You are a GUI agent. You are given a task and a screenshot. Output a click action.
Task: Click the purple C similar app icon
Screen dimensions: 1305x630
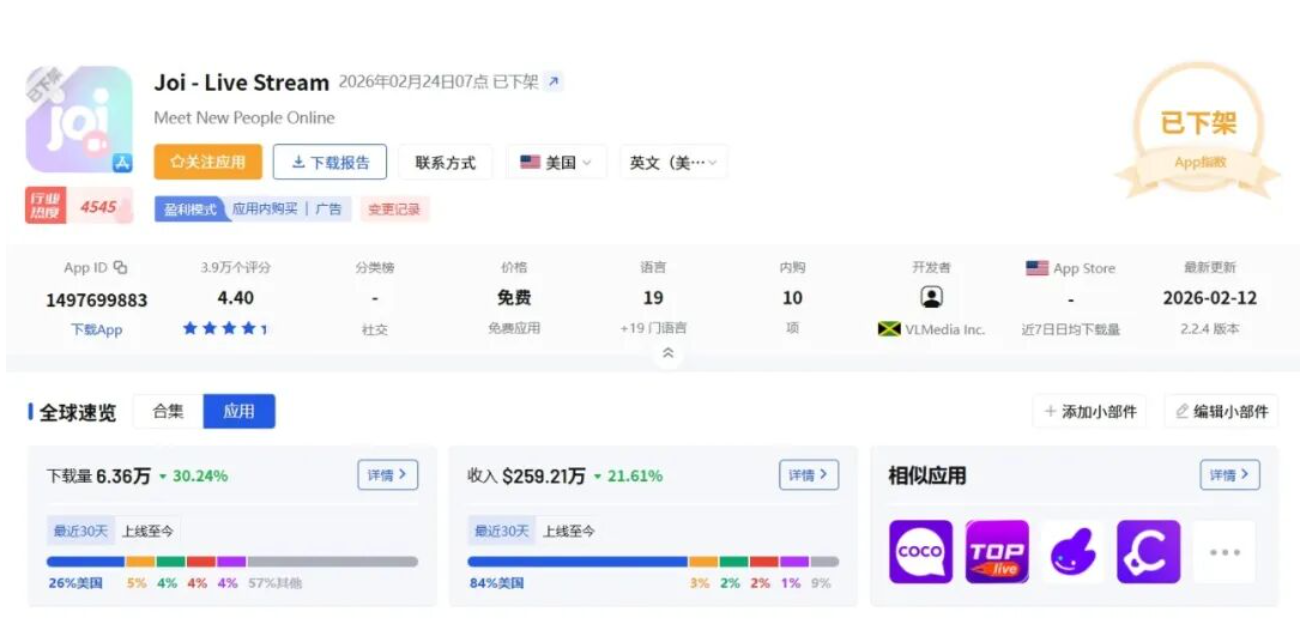[1148, 551]
